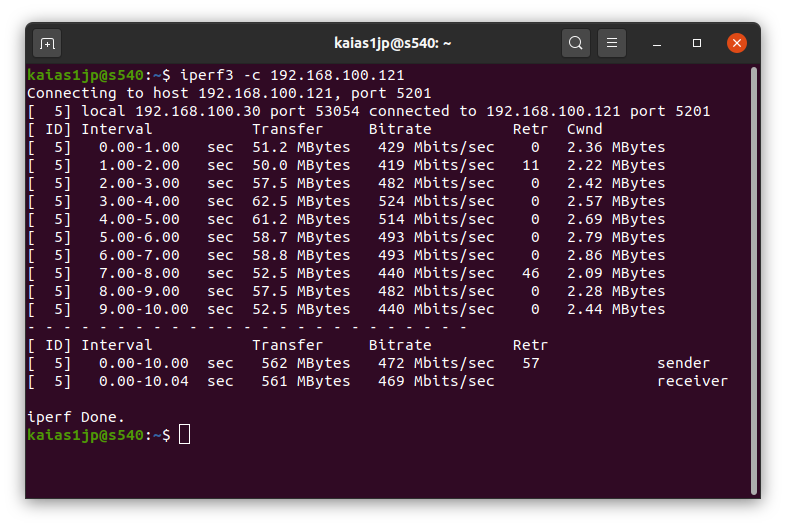Click the 469 Mbits/sec receiver bitrate
This screenshot has width=786, height=527.
(x=436, y=382)
